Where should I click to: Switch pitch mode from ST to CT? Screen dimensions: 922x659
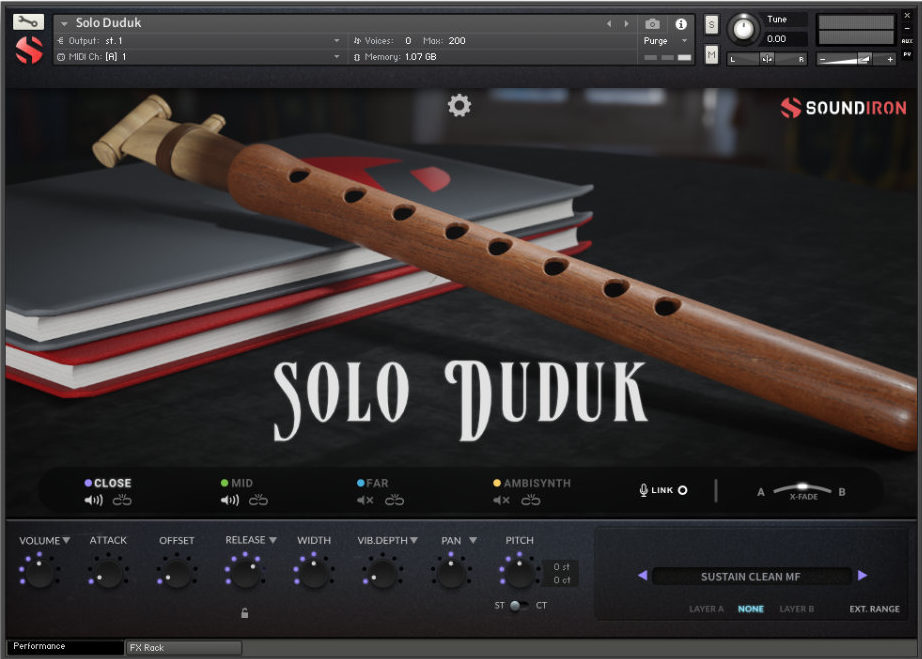click(x=519, y=605)
